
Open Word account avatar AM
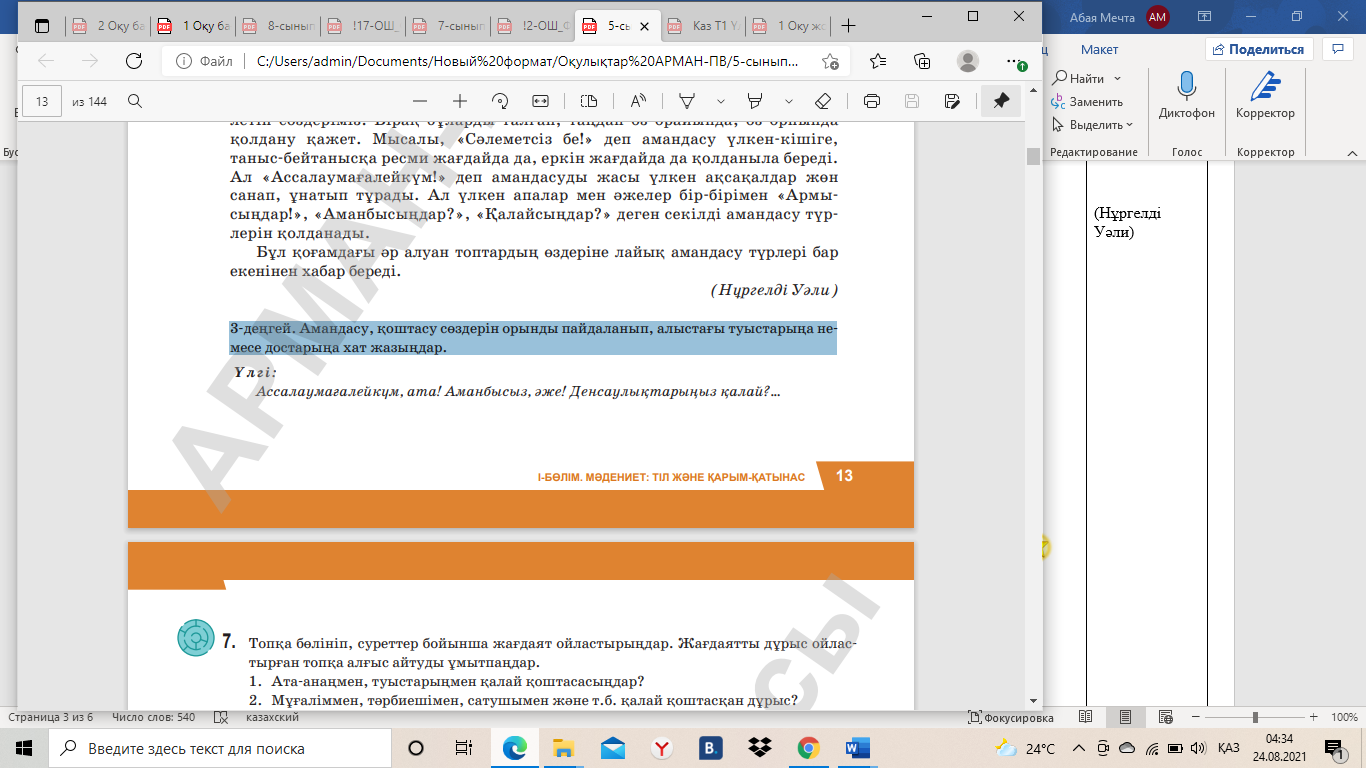(1158, 17)
